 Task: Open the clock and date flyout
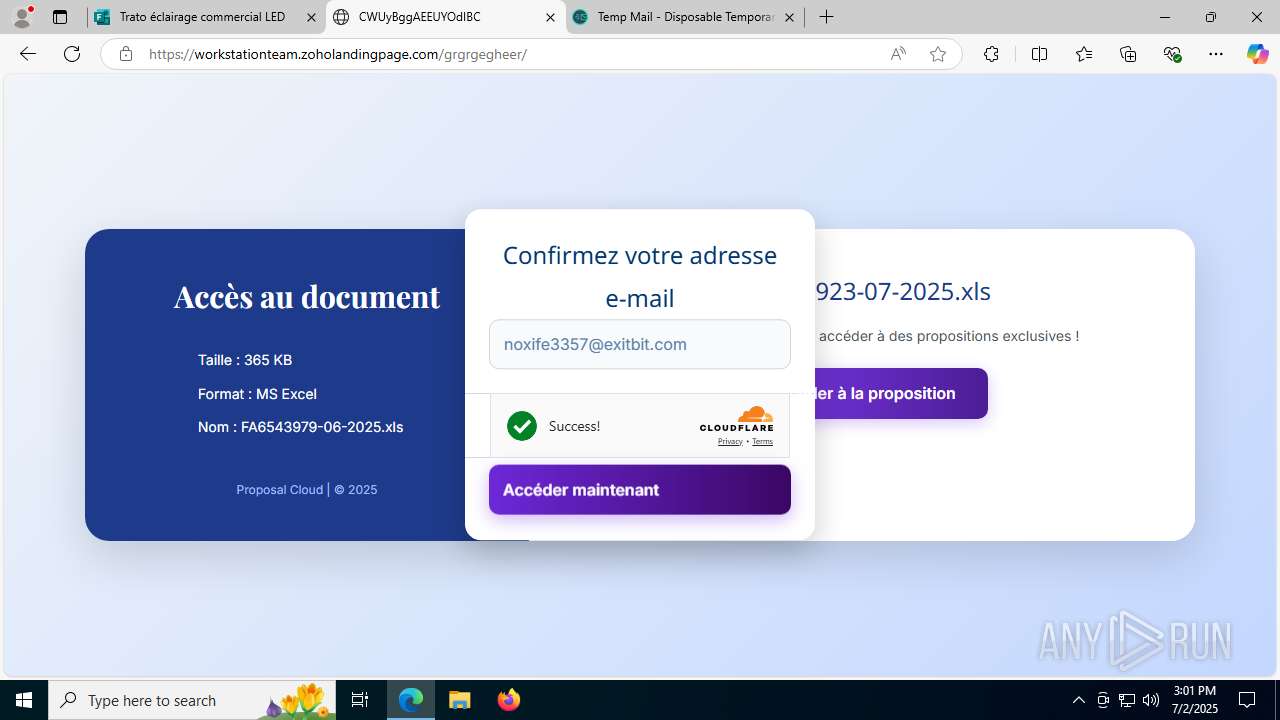[1195, 700]
